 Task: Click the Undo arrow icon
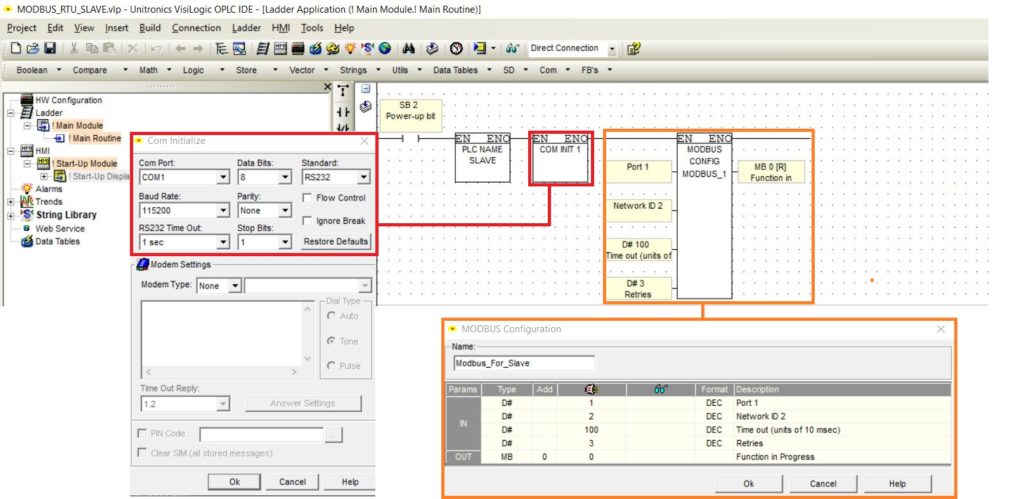coord(156,48)
